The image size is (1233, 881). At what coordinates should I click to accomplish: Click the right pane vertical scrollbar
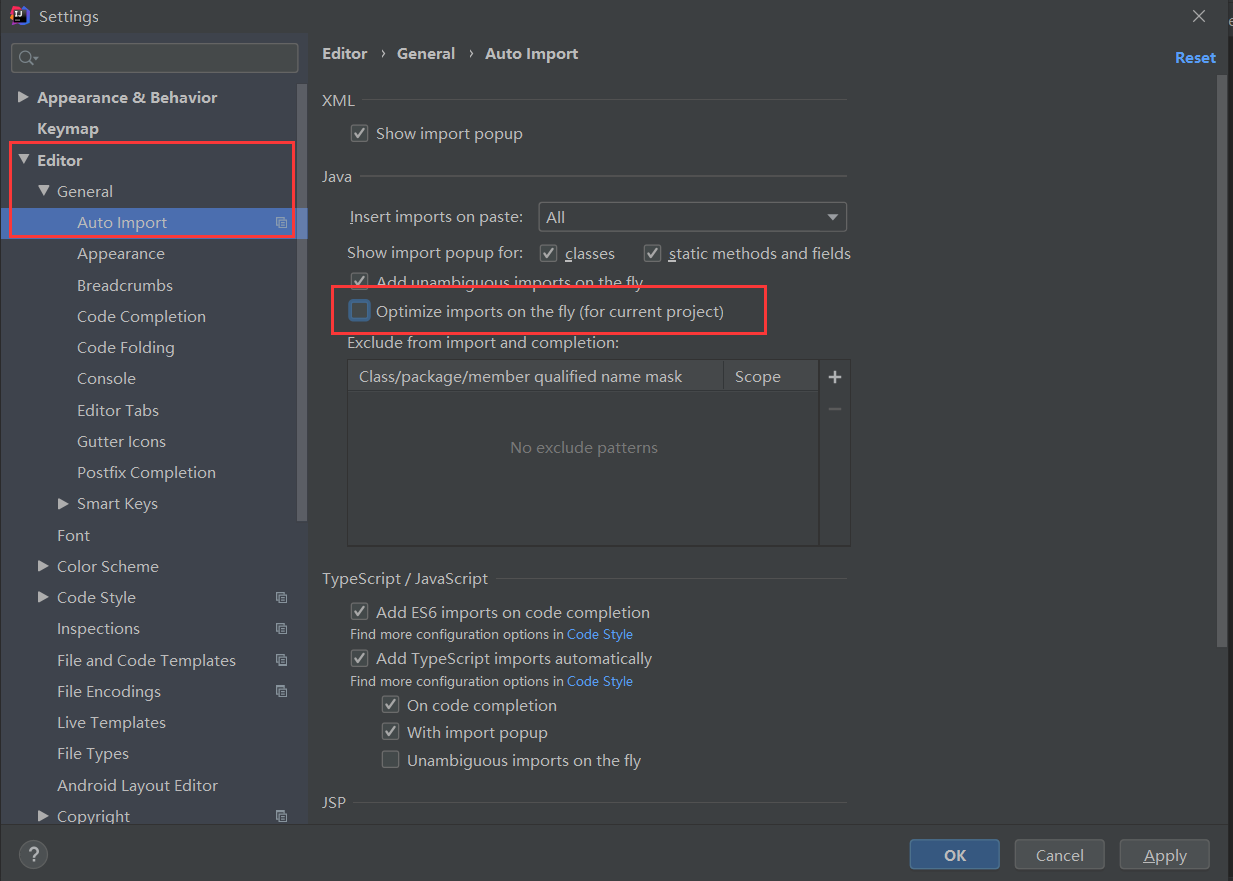point(1222,360)
